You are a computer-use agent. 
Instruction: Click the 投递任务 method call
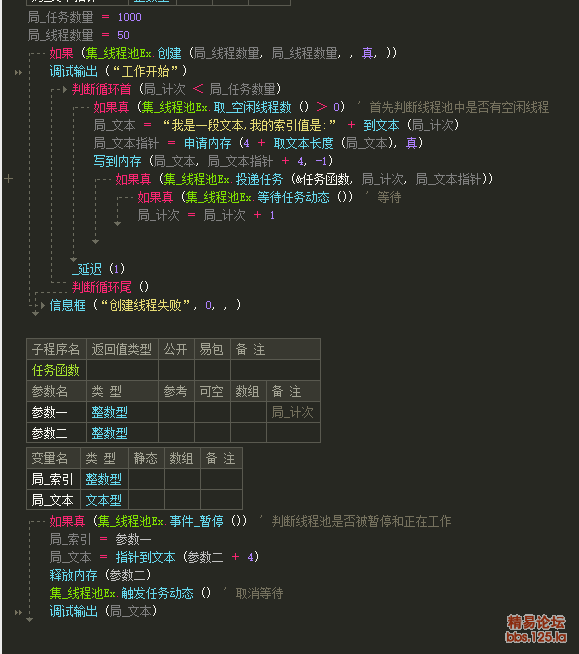tap(259, 179)
